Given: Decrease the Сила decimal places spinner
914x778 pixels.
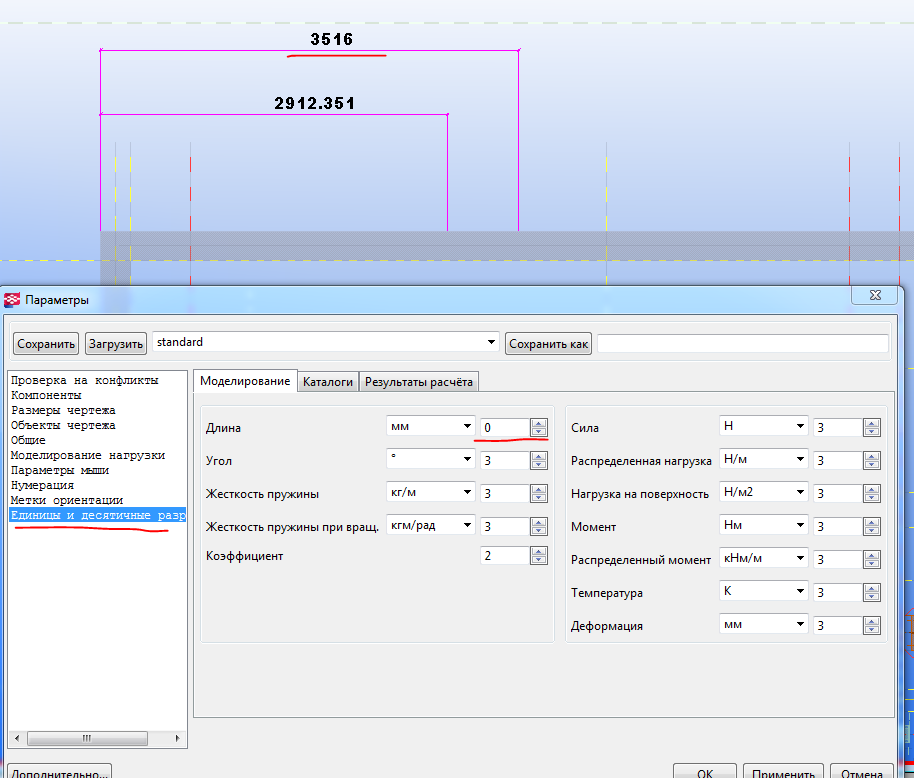Looking at the screenshot, I should click(x=871, y=432).
